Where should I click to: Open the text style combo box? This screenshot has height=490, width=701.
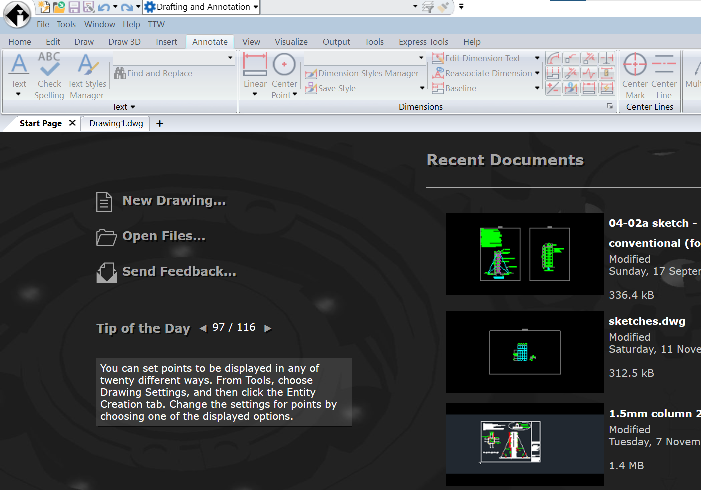tap(173, 58)
